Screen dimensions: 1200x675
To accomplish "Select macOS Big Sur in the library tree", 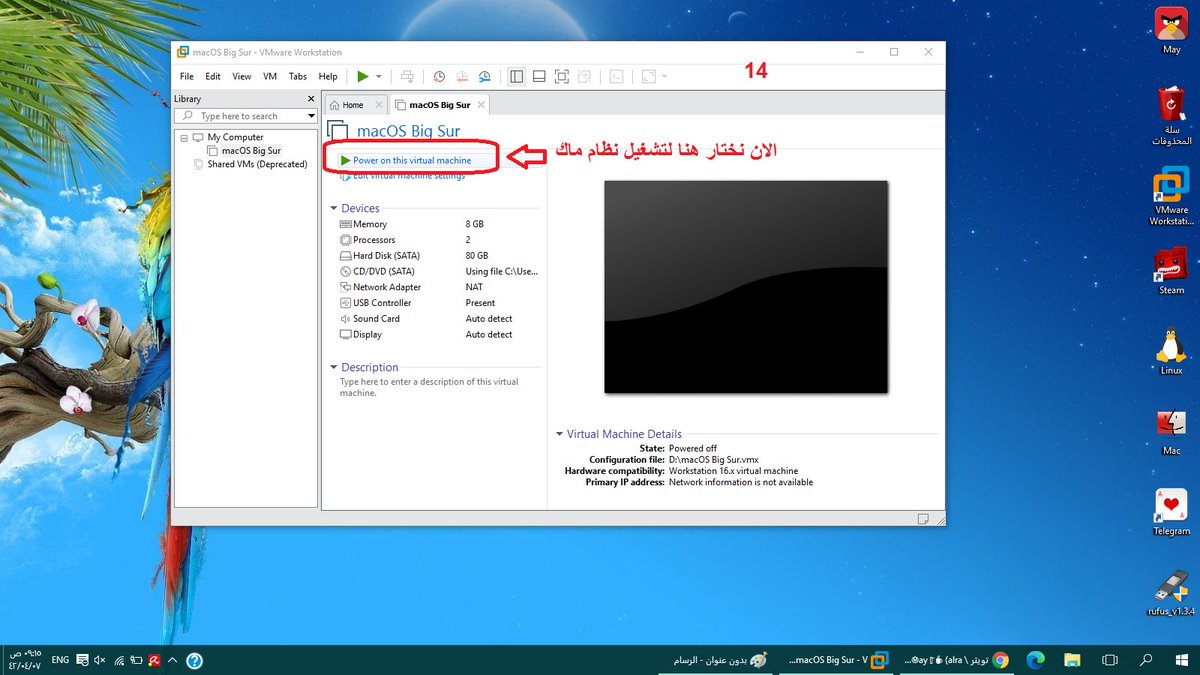I will pyautogui.click(x=251, y=151).
